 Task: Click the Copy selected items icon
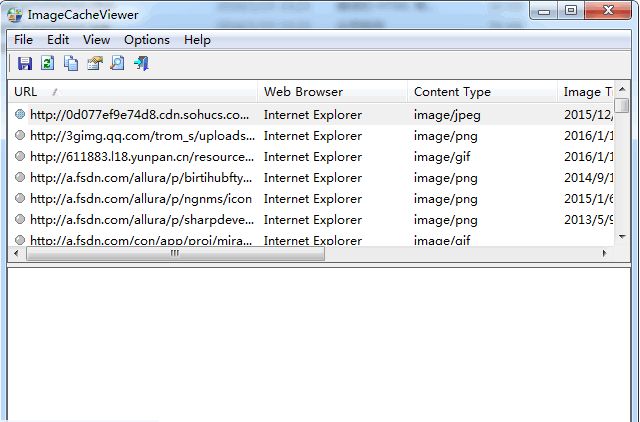tap(71, 63)
